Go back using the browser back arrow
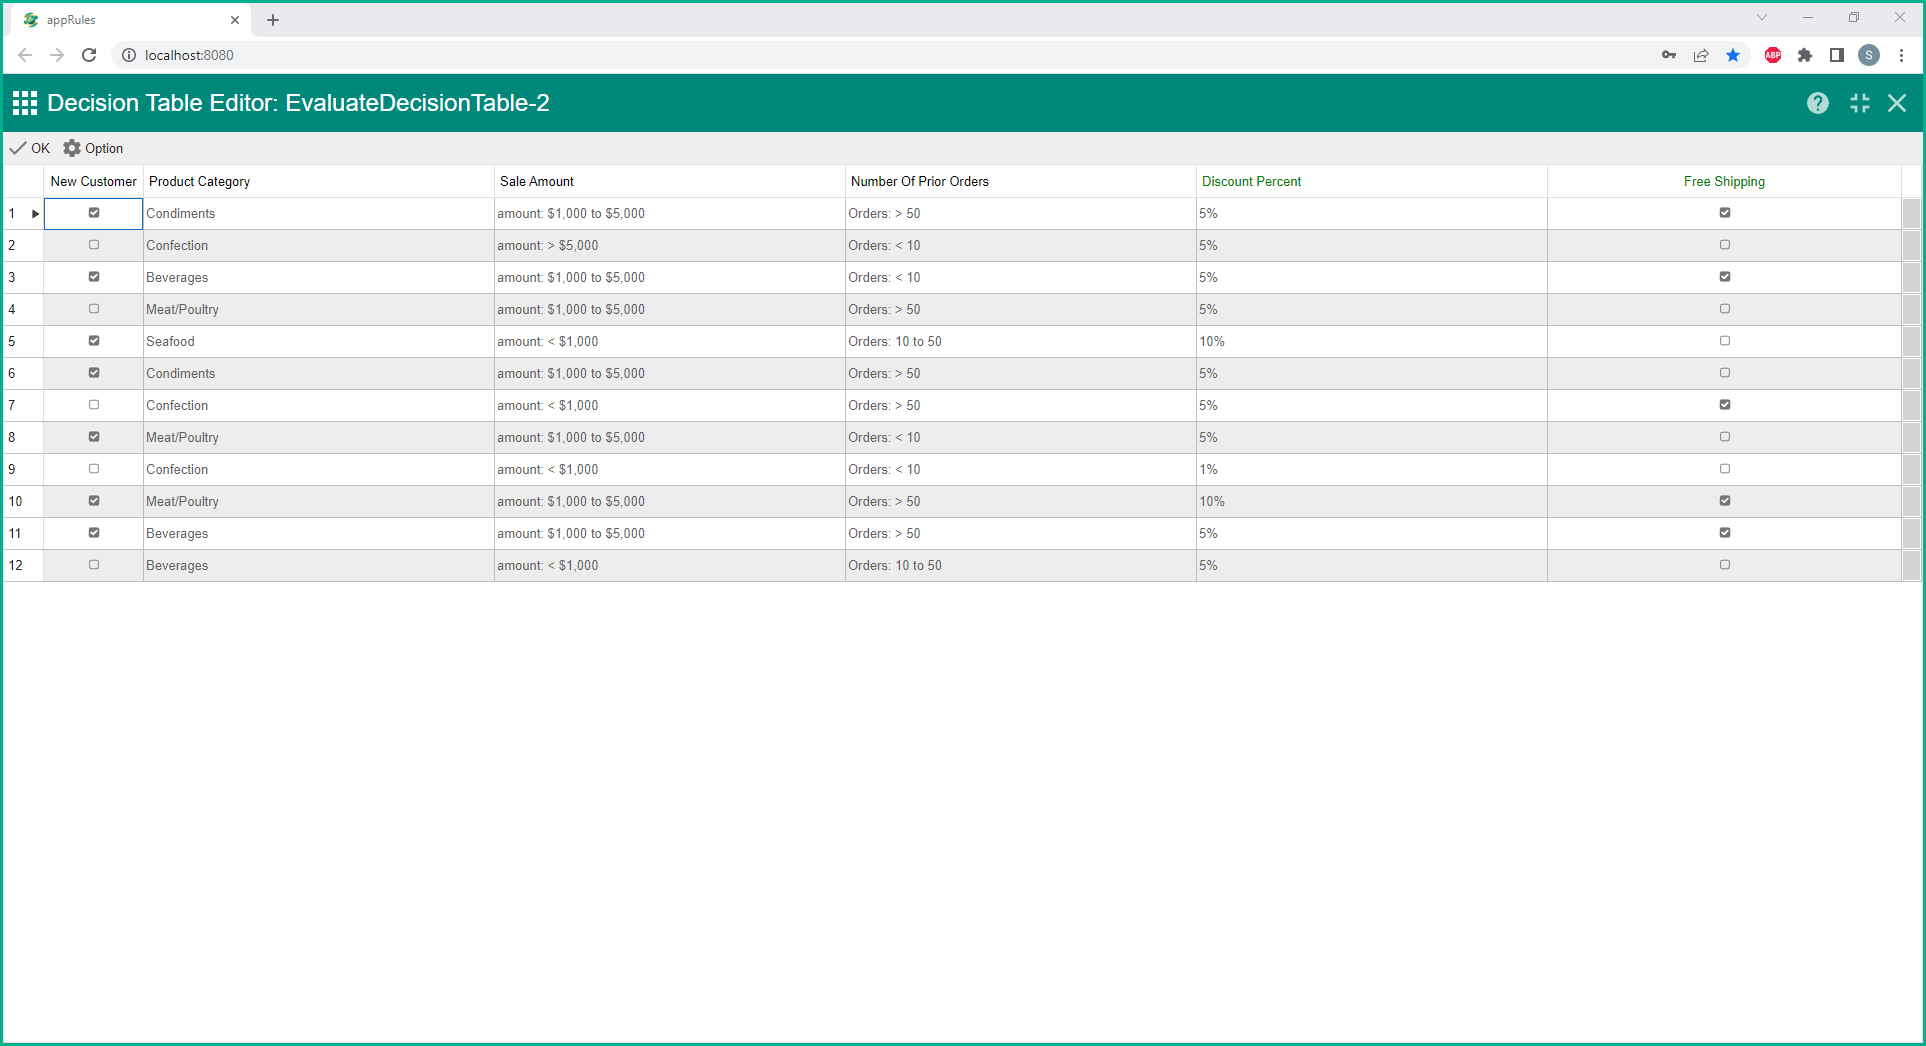Image resolution: width=1926 pixels, height=1046 pixels. 25,55
